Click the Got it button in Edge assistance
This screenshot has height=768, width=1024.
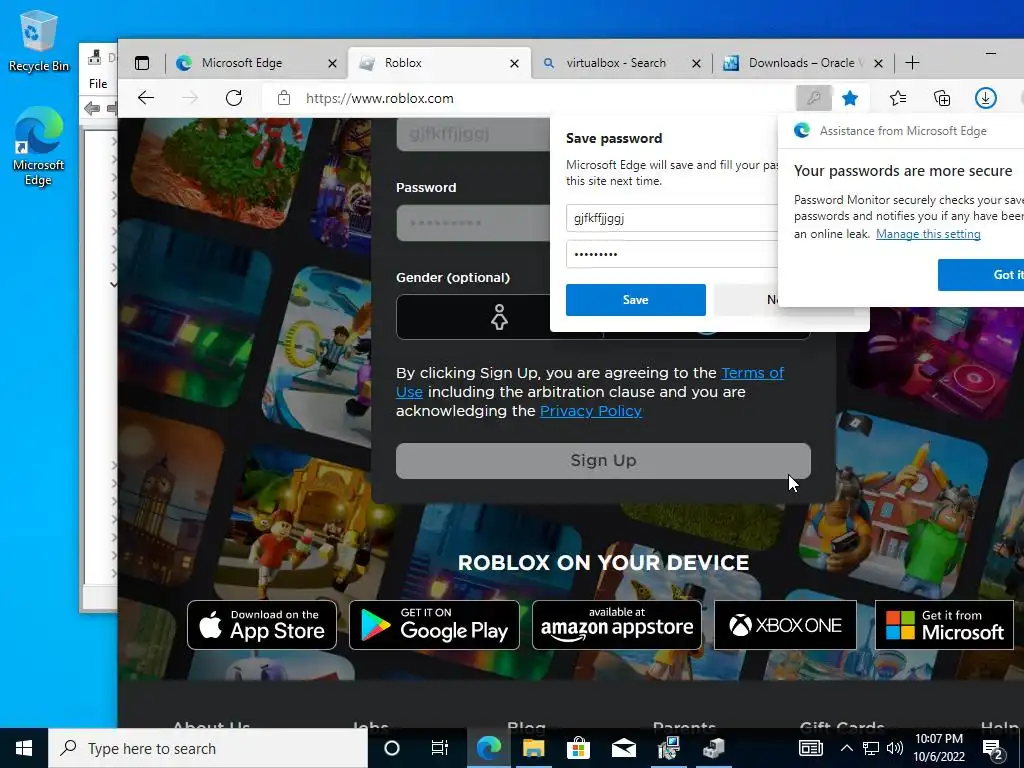click(981, 275)
